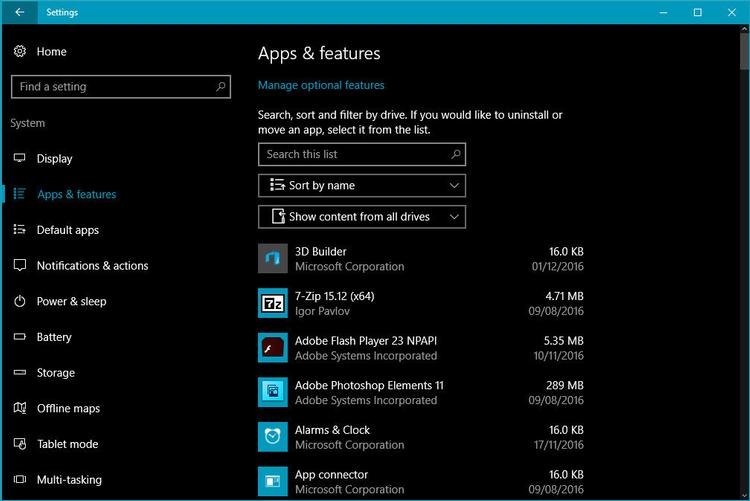
Task: Click the 3D Builder app icon
Action: click(x=273, y=258)
